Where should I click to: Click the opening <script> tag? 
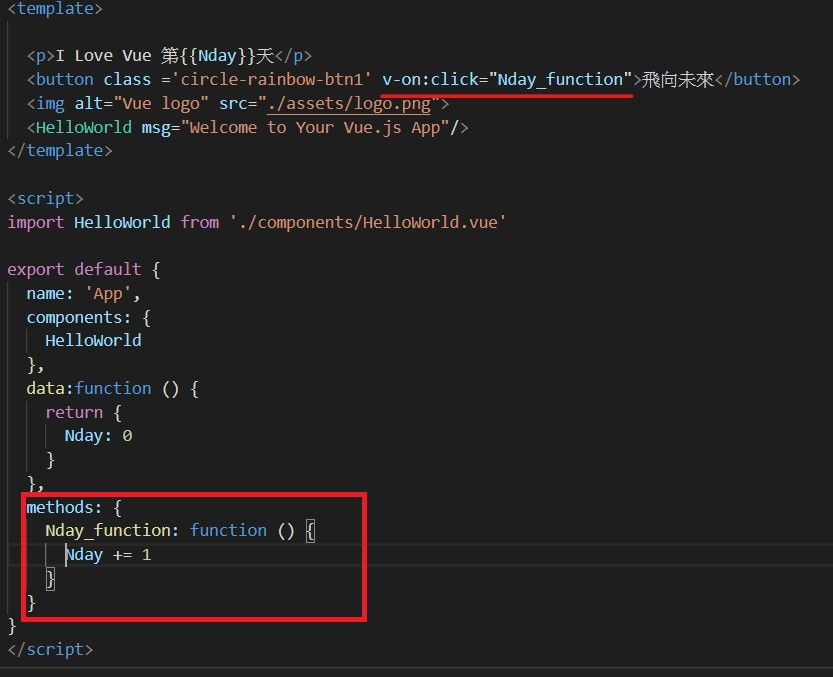(46, 199)
